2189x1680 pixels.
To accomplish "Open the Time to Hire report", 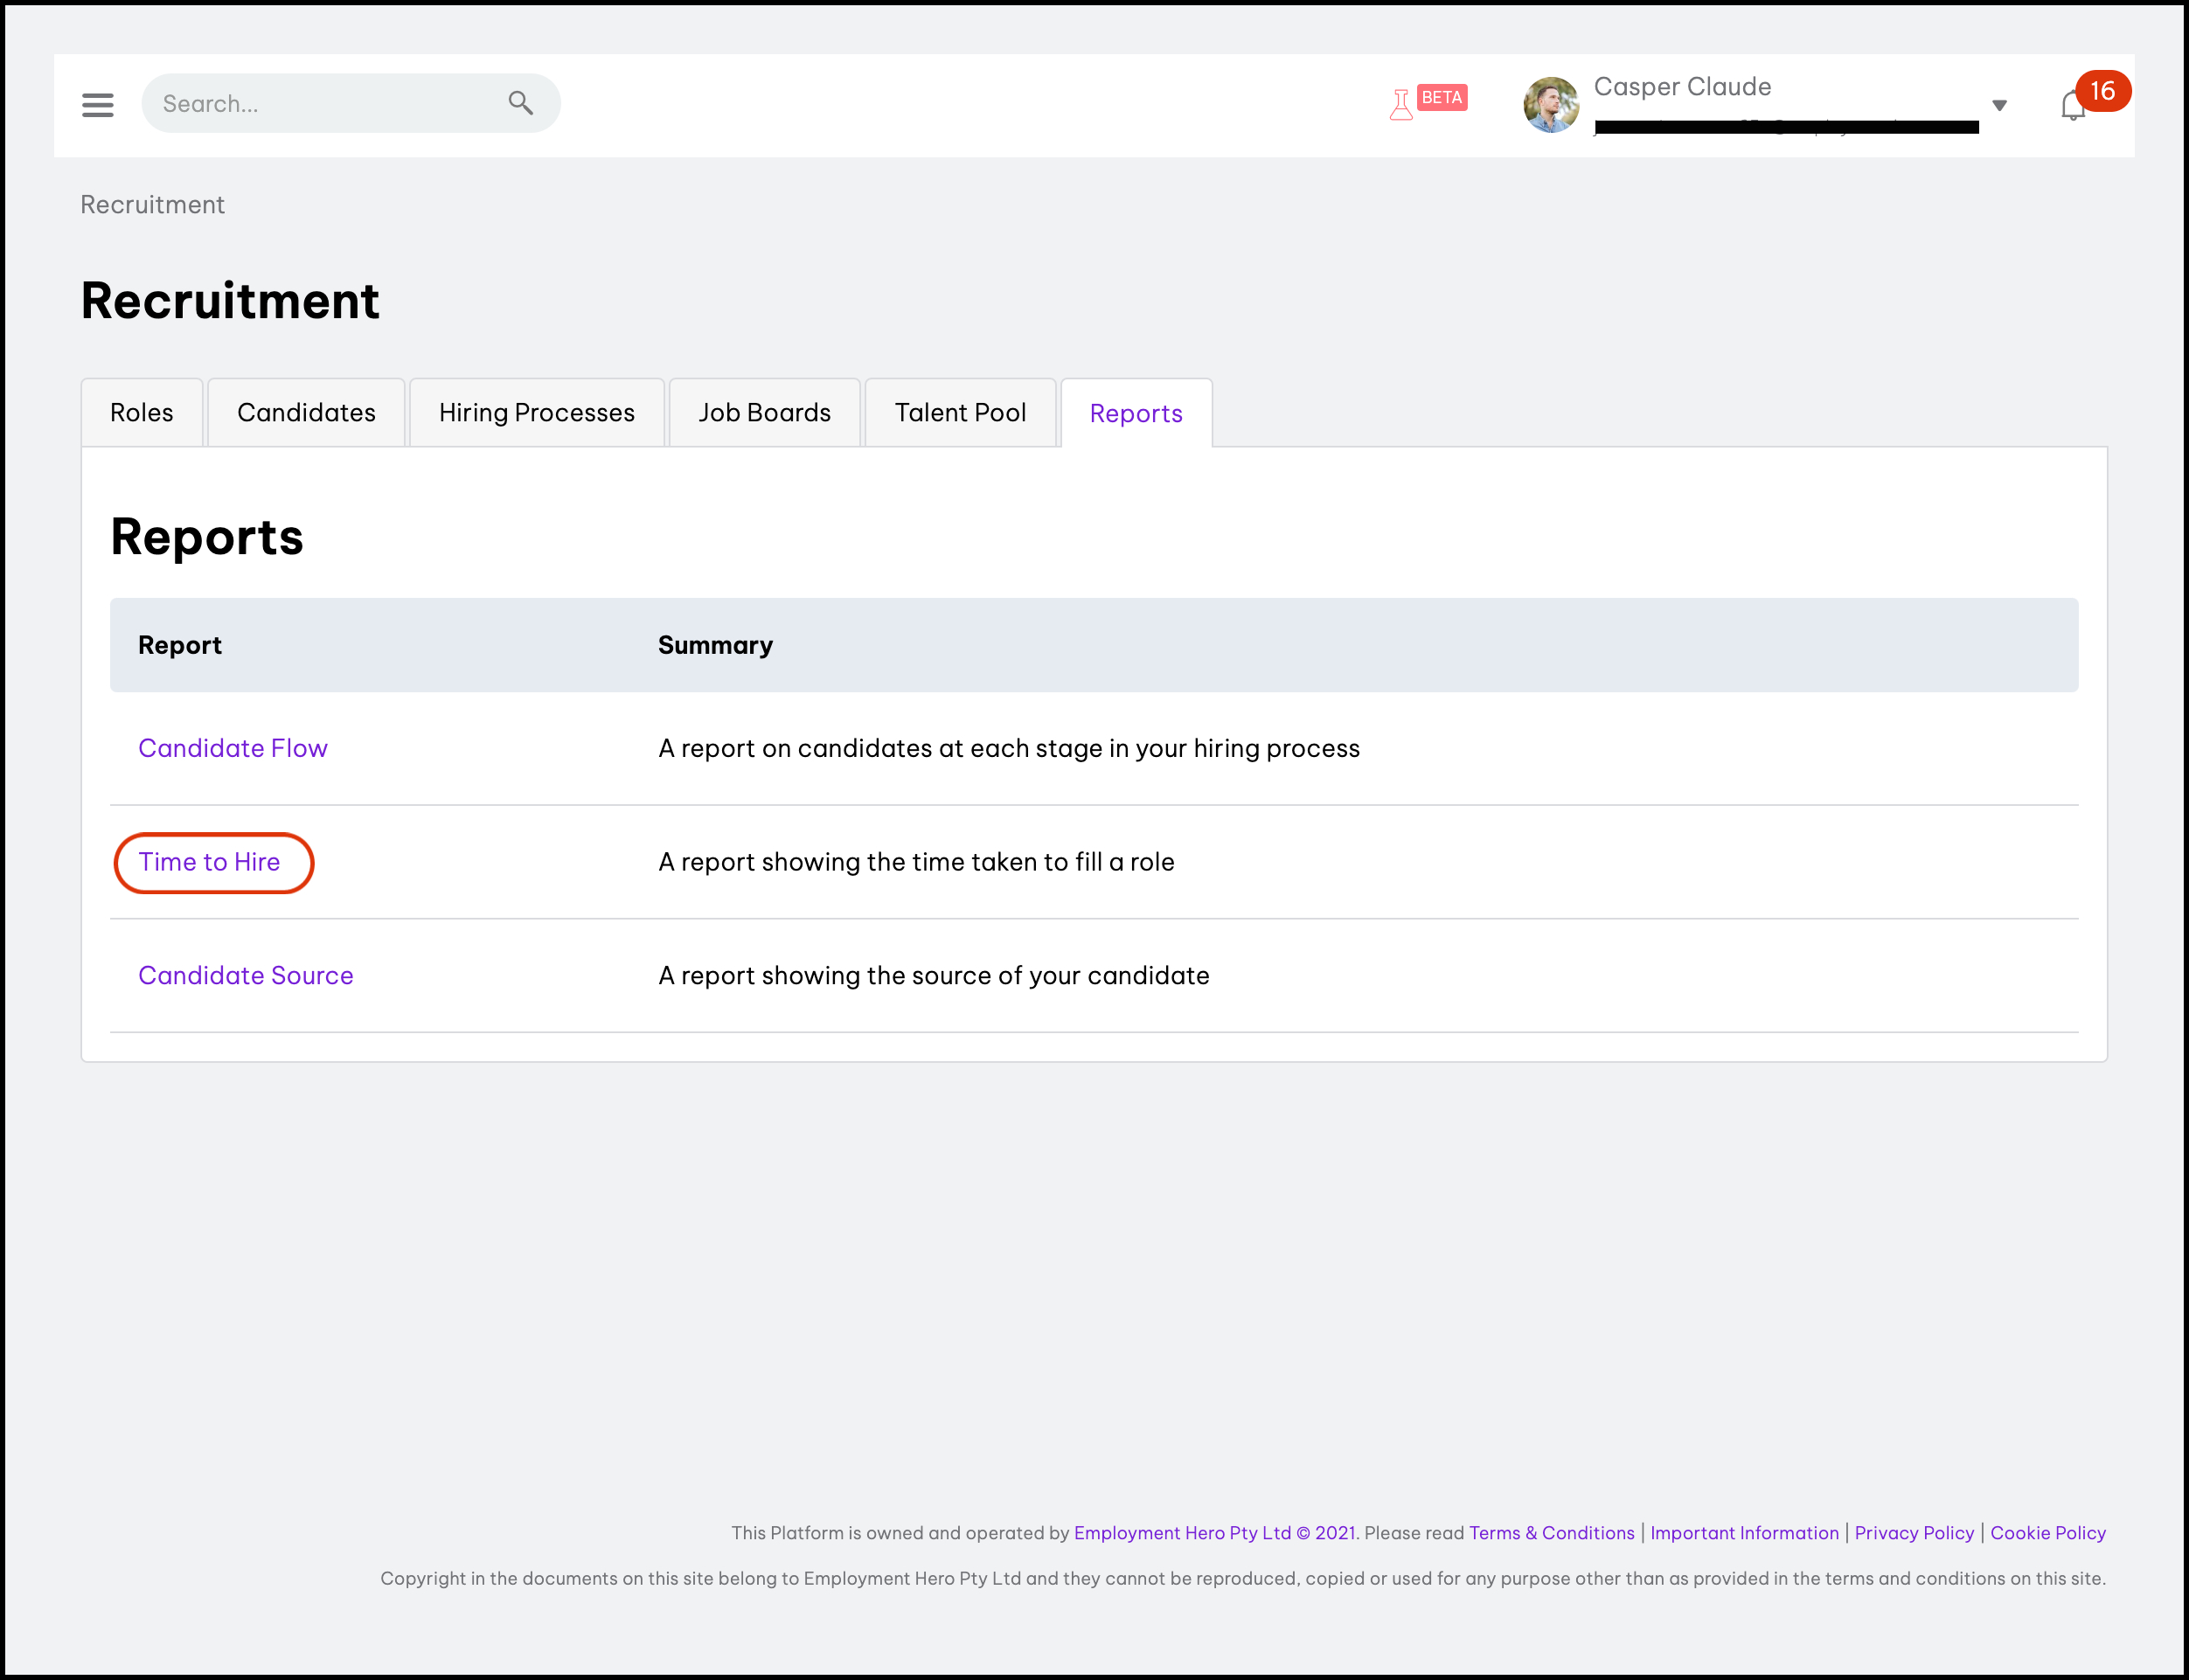I will point(209,862).
